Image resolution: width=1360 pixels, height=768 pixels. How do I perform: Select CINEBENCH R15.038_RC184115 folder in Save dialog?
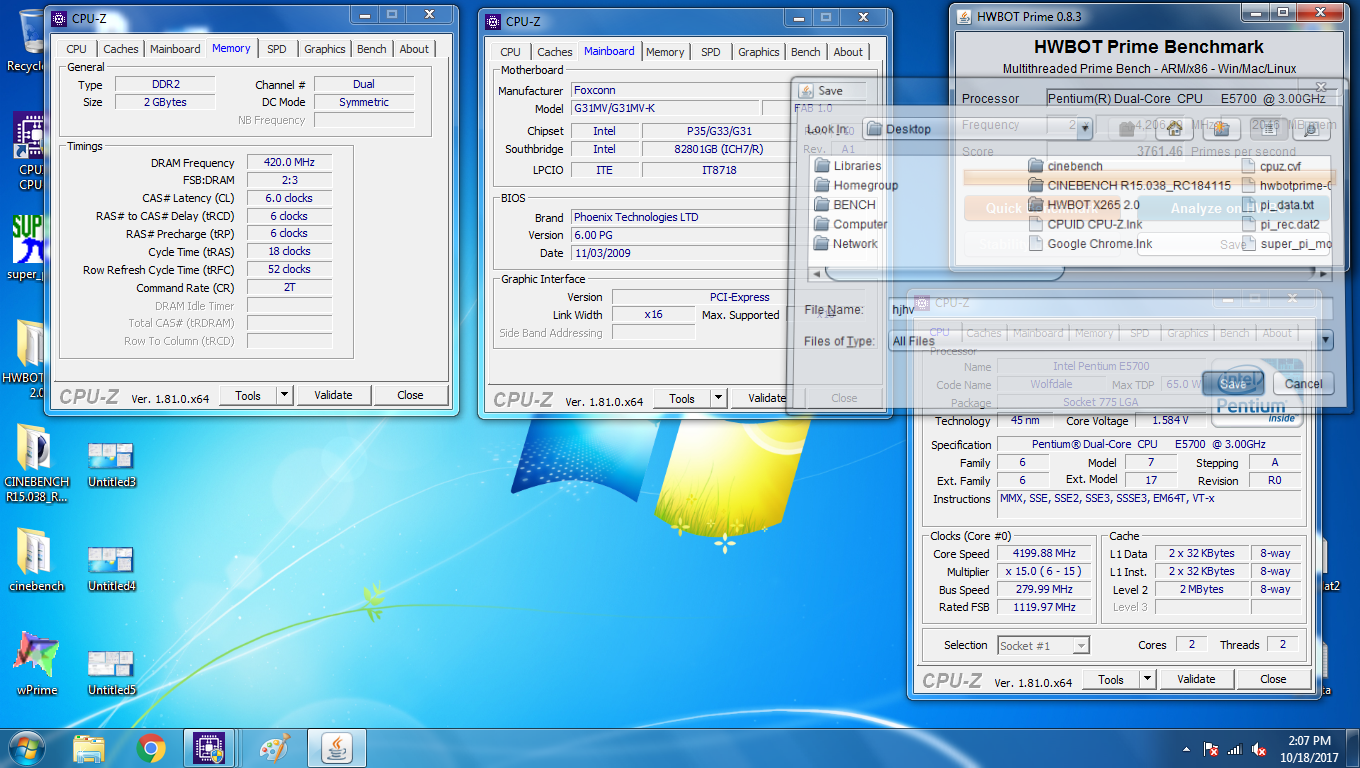[1129, 185]
